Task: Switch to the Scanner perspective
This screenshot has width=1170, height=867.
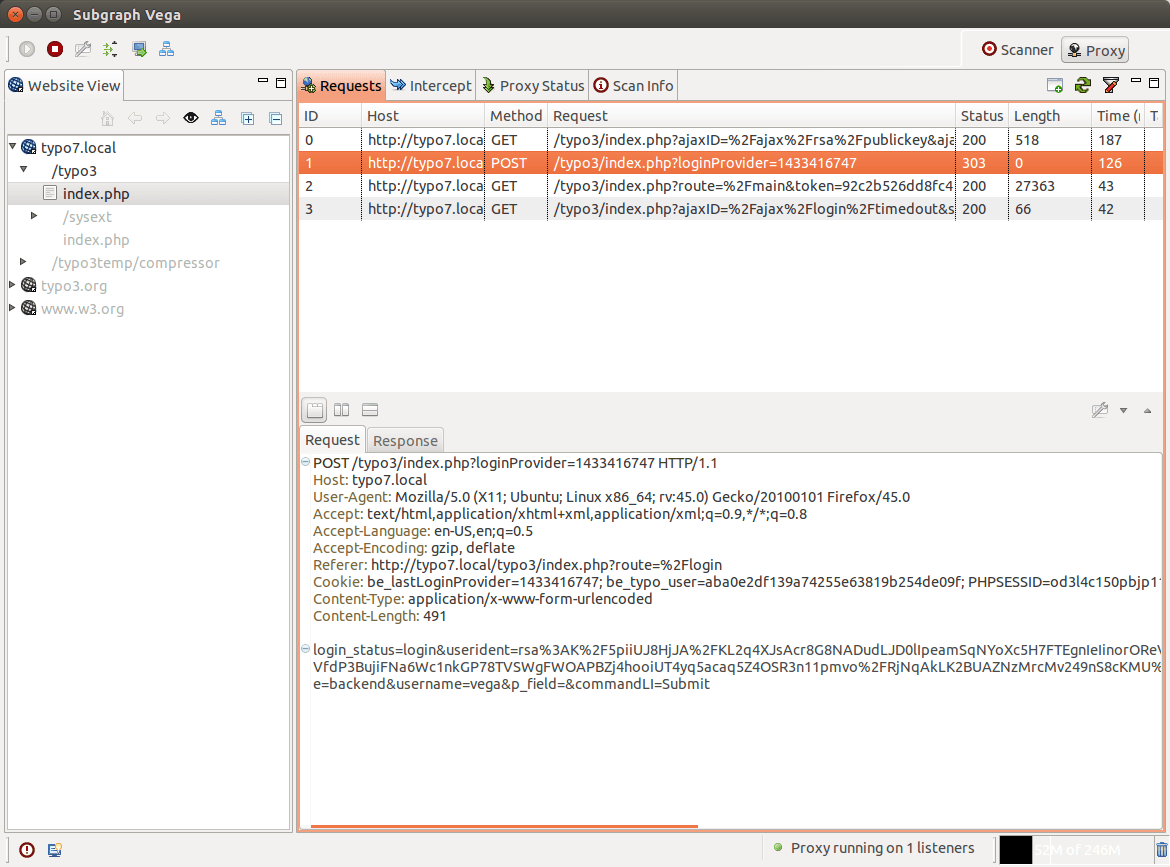Action: point(1018,50)
